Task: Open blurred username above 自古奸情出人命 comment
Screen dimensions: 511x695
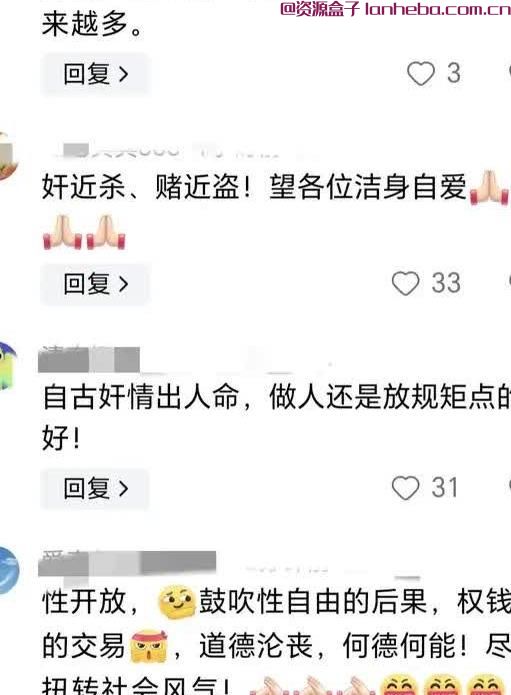Action: [89, 359]
